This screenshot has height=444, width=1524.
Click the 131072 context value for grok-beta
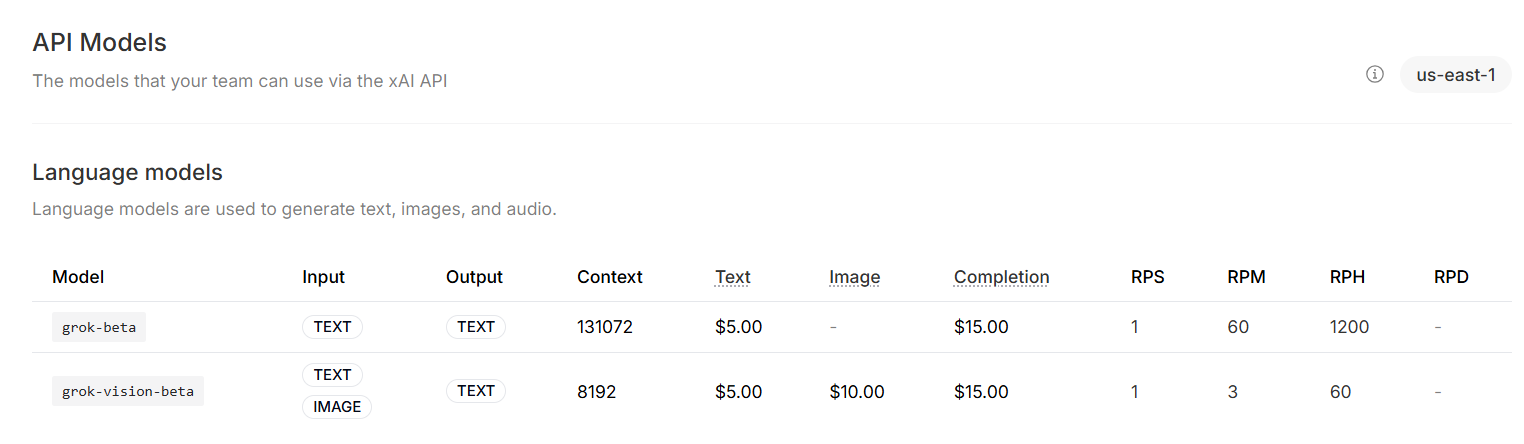pos(605,327)
